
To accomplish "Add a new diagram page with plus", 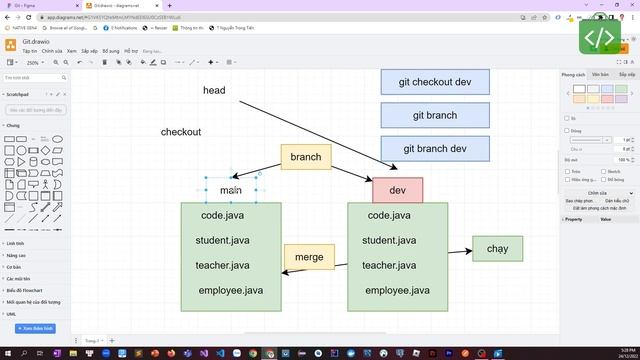I will click(x=112, y=340).
